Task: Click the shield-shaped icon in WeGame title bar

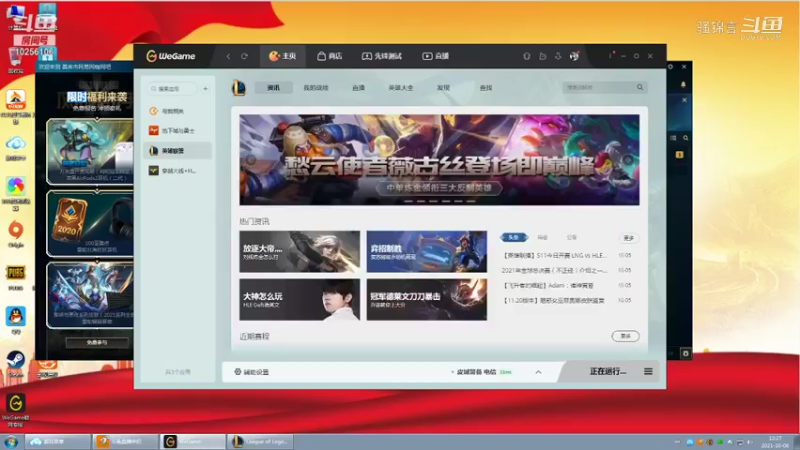Action: [527, 56]
